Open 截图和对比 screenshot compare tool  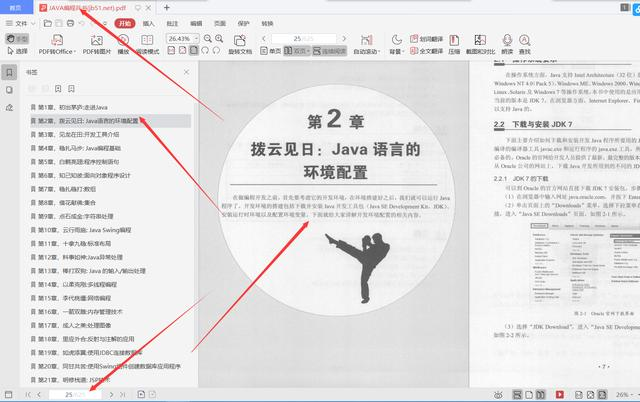point(480,44)
